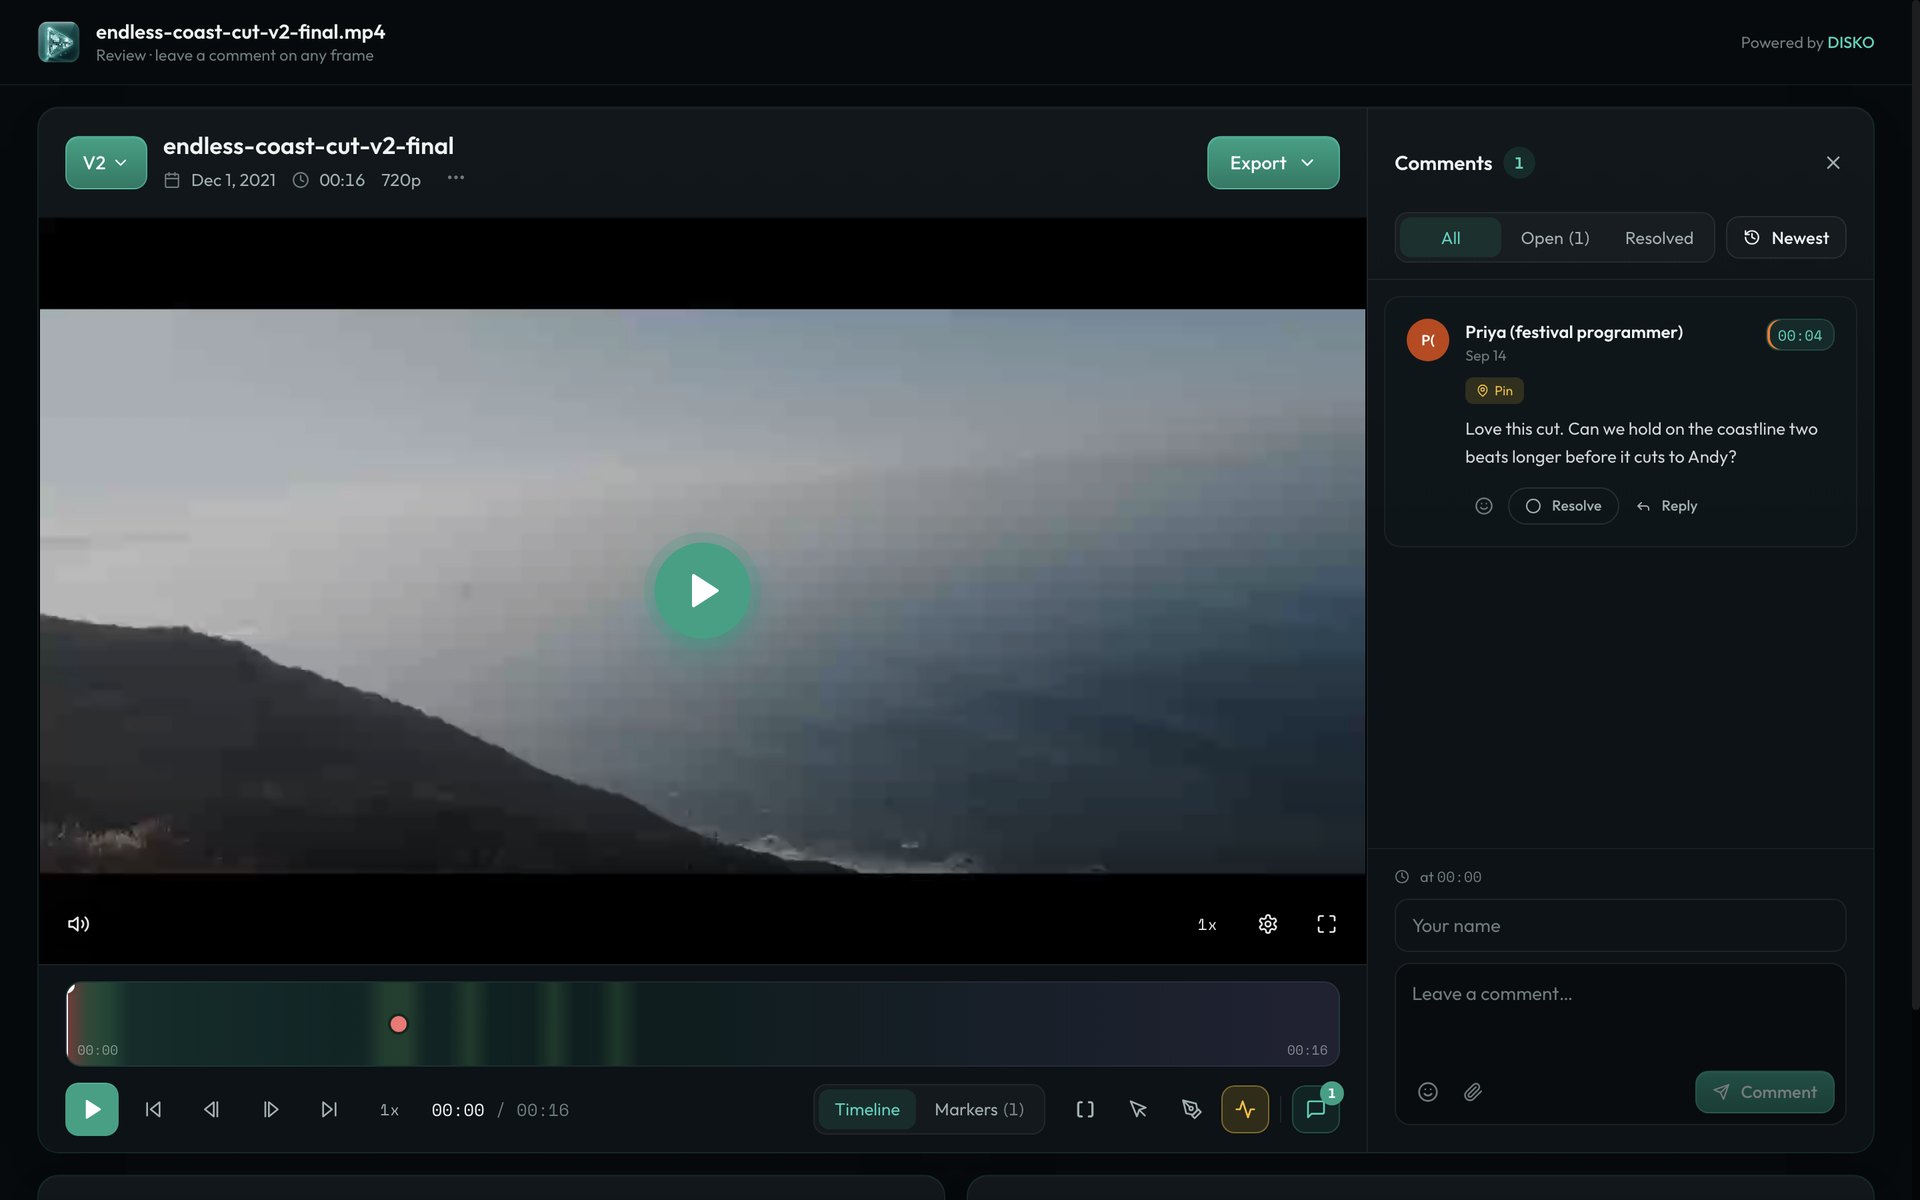The width and height of the screenshot is (1920, 1200).
Task: Click the red marker on the timeline
Action: point(398,1024)
